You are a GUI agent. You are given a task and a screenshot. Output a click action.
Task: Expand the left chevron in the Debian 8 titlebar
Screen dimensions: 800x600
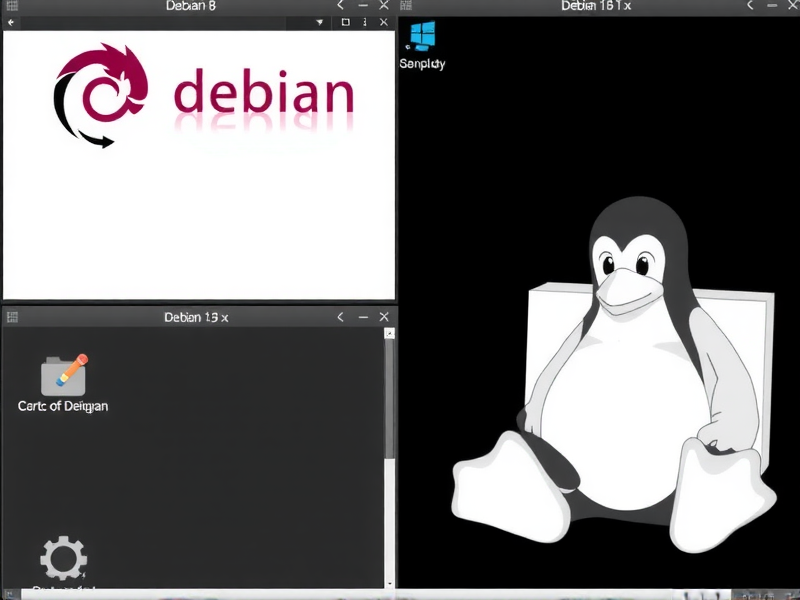tap(340, 6)
